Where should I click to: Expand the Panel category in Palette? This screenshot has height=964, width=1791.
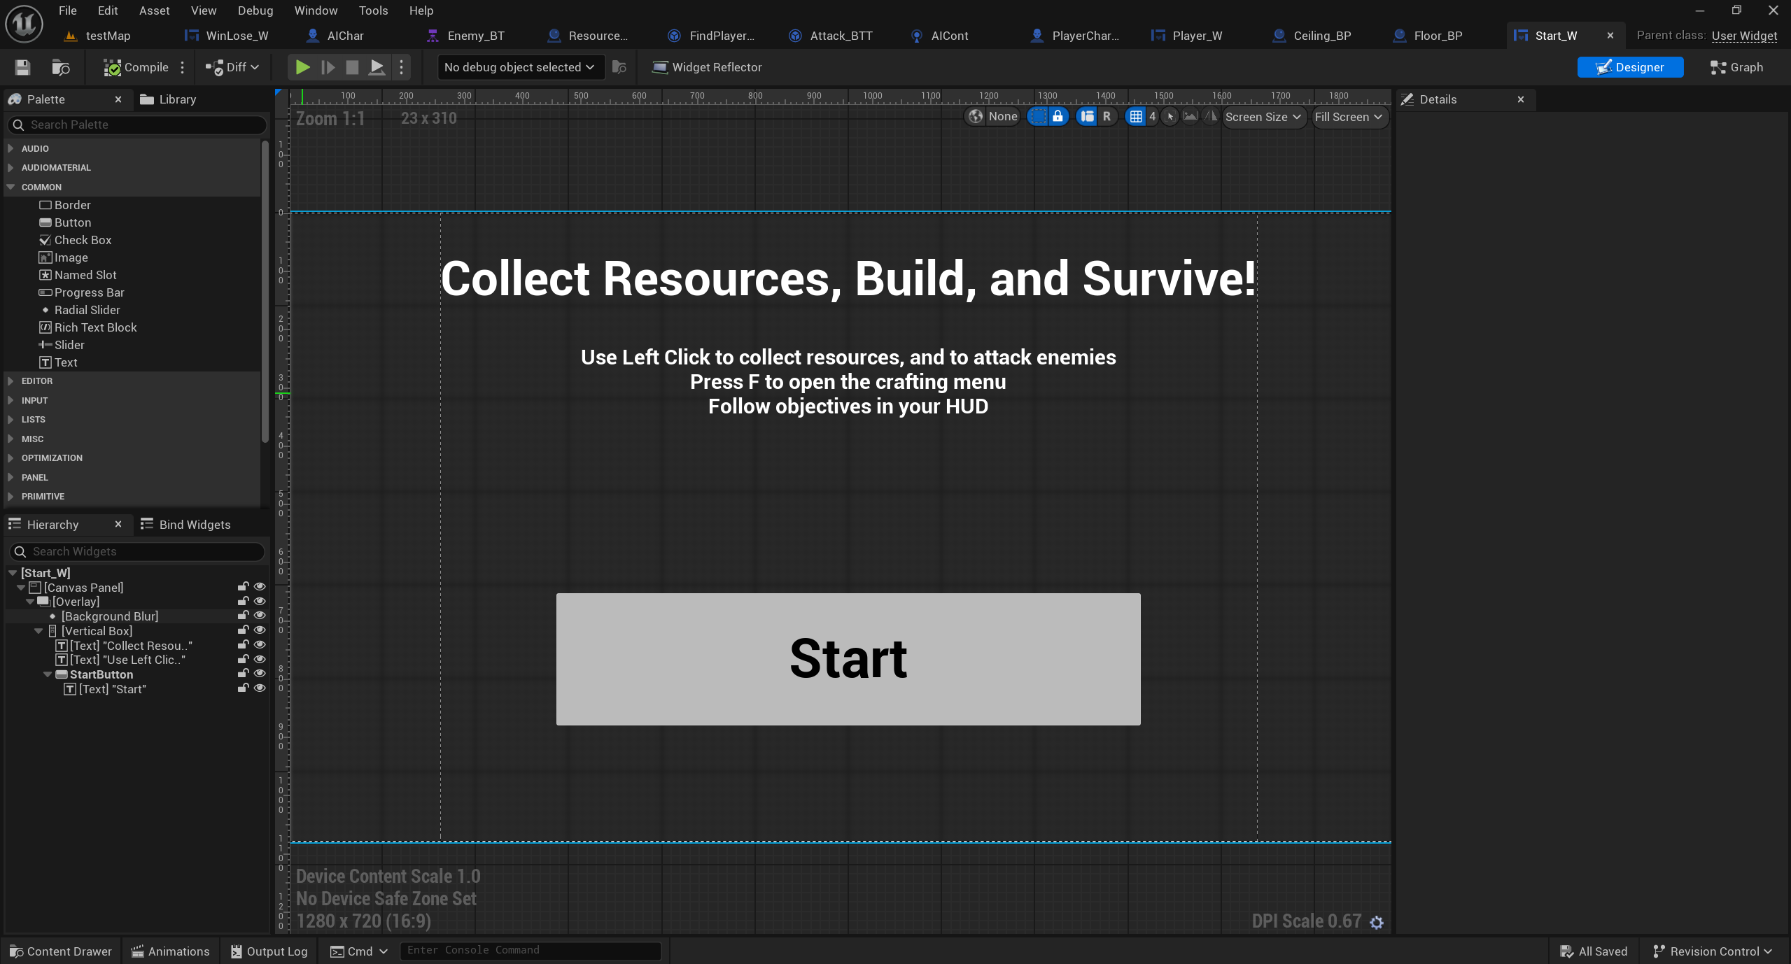point(35,477)
